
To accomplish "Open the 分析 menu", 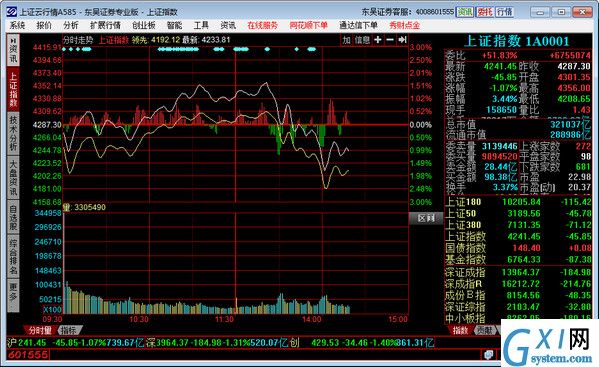I will pos(71,26).
